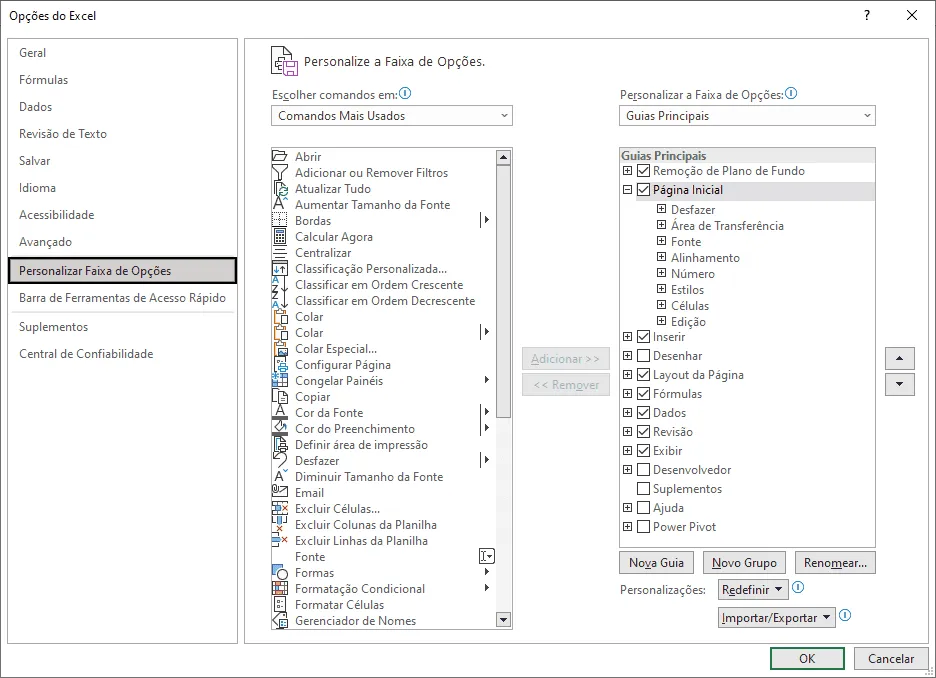The height and width of the screenshot is (678, 936).
Task: Click the Cor do Preenchimento paint bucket icon
Action: pyautogui.click(x=280, y=429)
